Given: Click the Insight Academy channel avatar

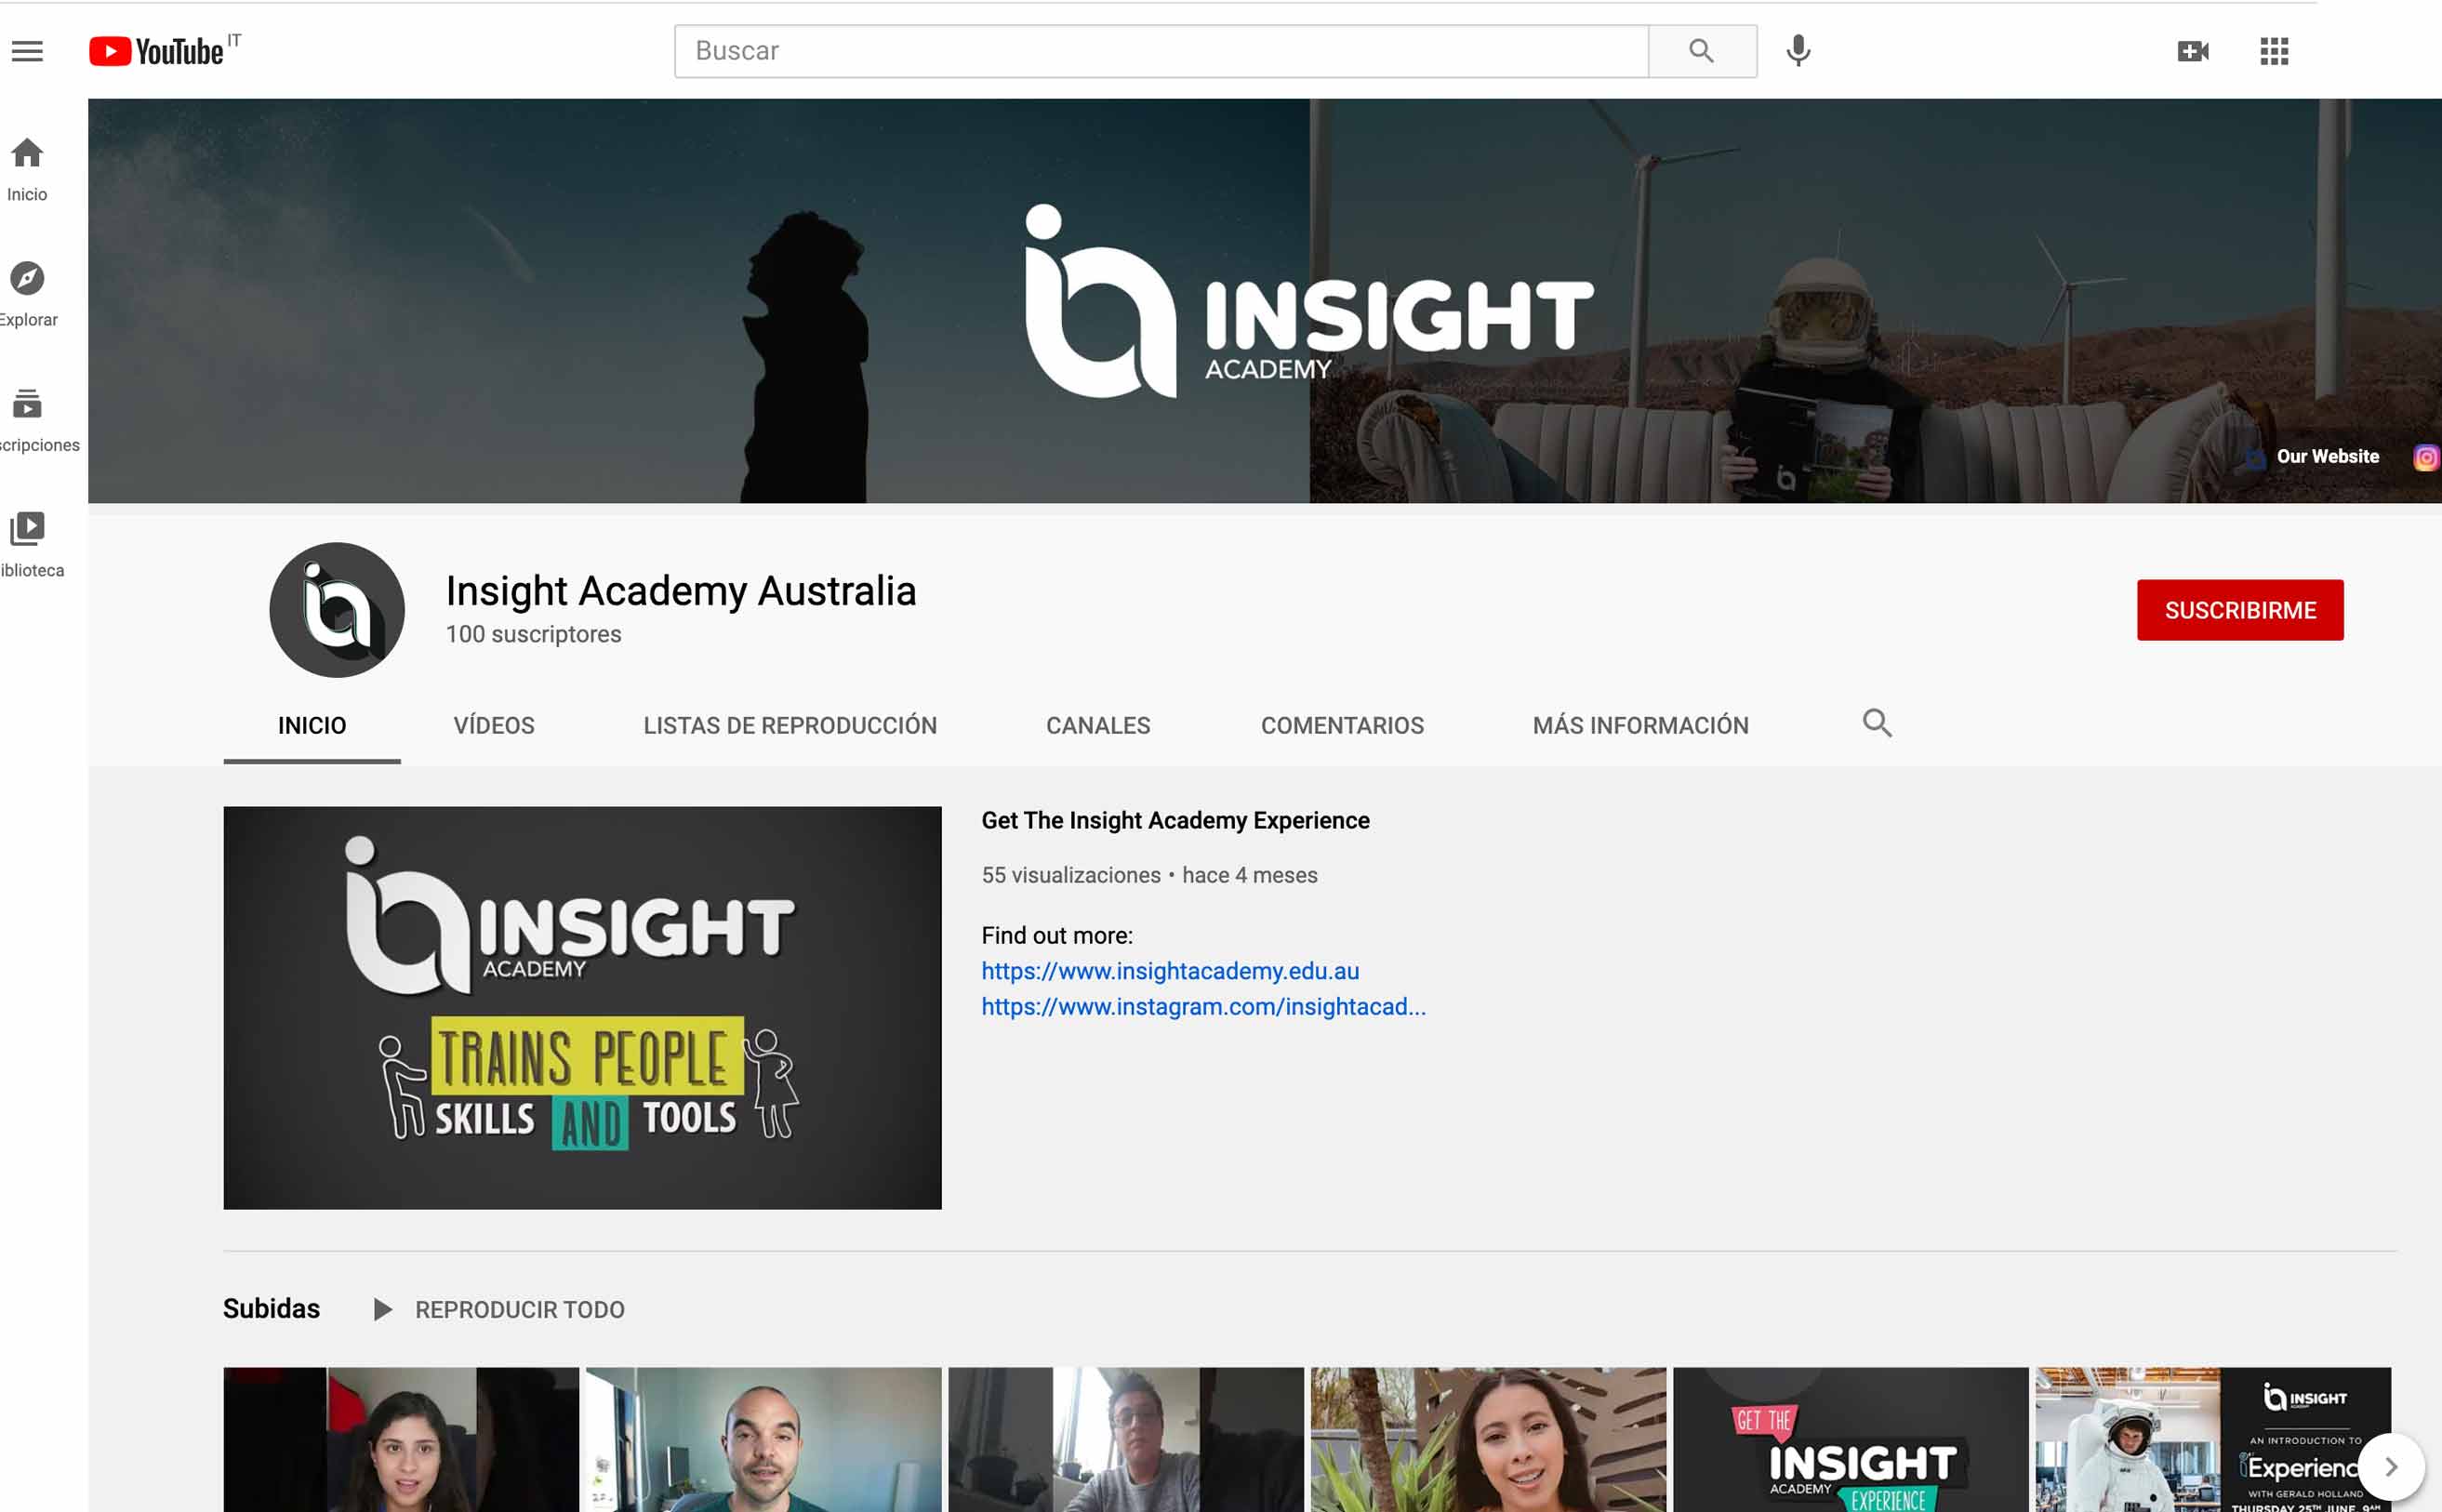Looking at the screenshot, I should 337,610.
